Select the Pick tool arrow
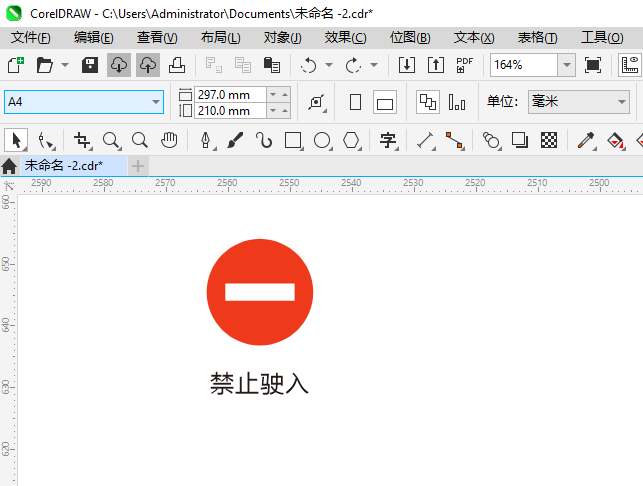This screenshot has height=486, width=643. point(16,140)
